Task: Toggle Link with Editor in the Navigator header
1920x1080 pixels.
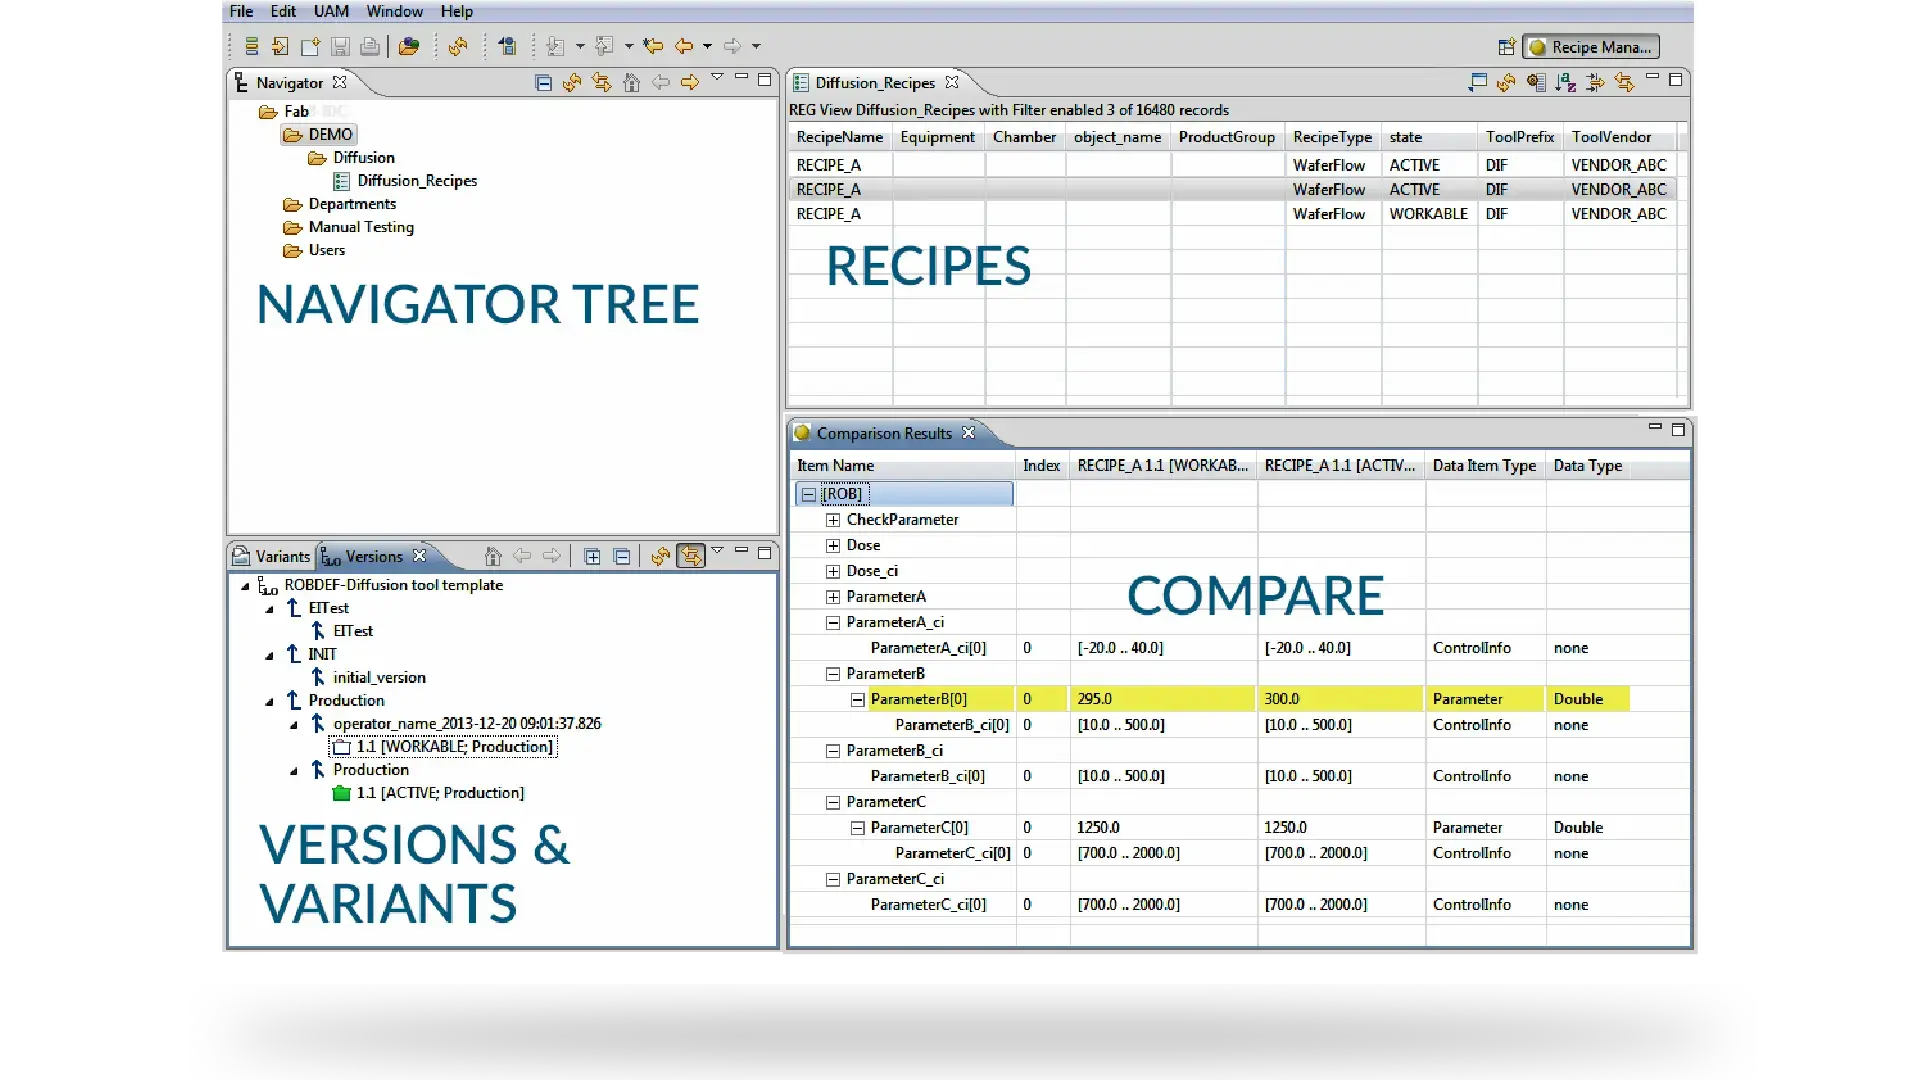Action: point(601,83)
